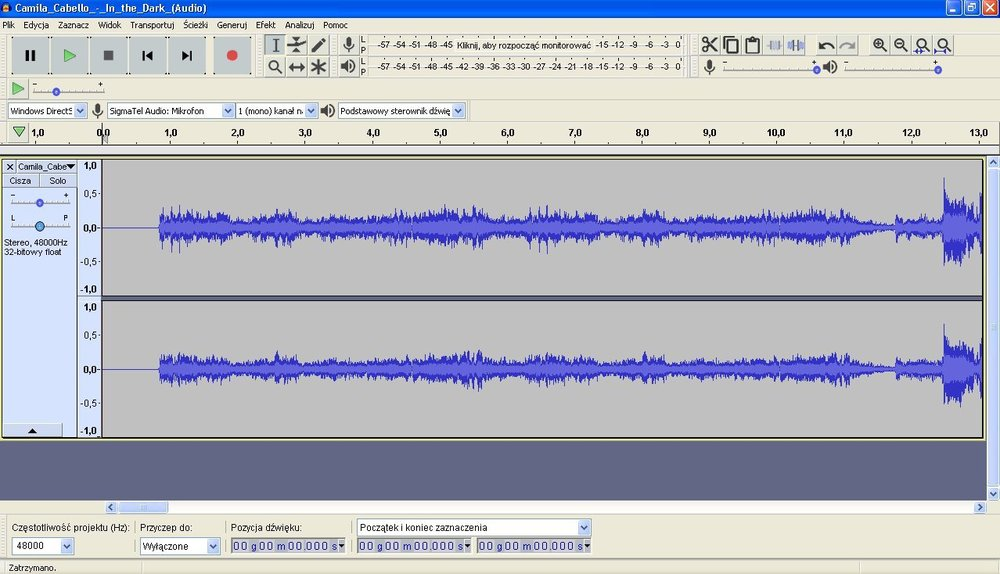
Task: Click the horizontal scrollbar thumb
Action: tap(143, 507)
